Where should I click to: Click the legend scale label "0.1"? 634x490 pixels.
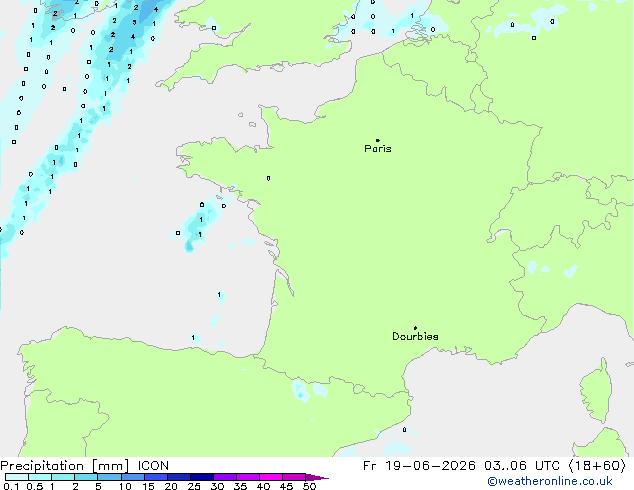[11, 486]
